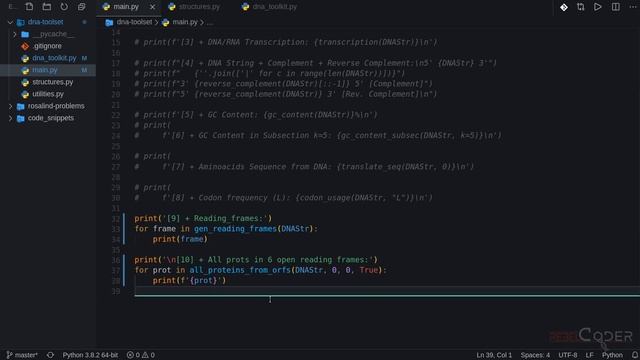
Task: Select main.py in the explorer tree
Action: (45, 70)
